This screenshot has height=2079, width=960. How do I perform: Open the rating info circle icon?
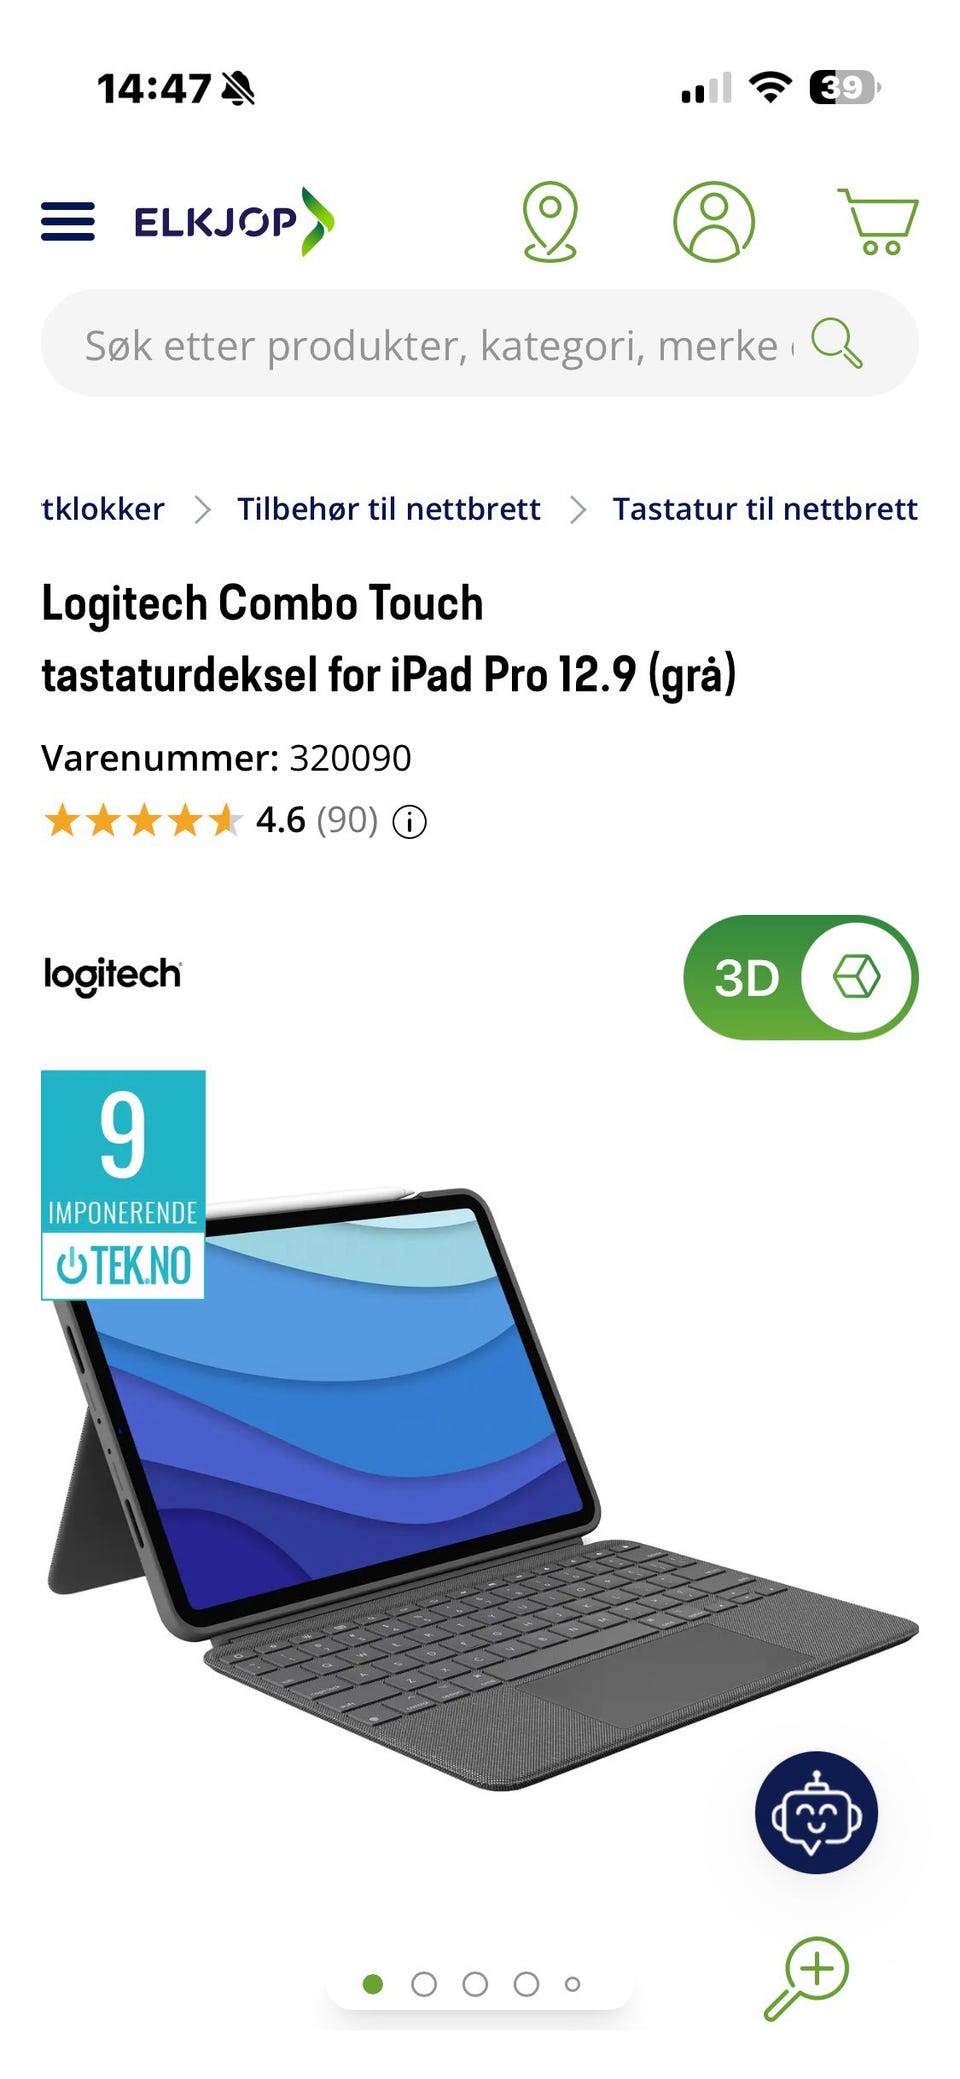pyautogui.click(x=409, y=822)
